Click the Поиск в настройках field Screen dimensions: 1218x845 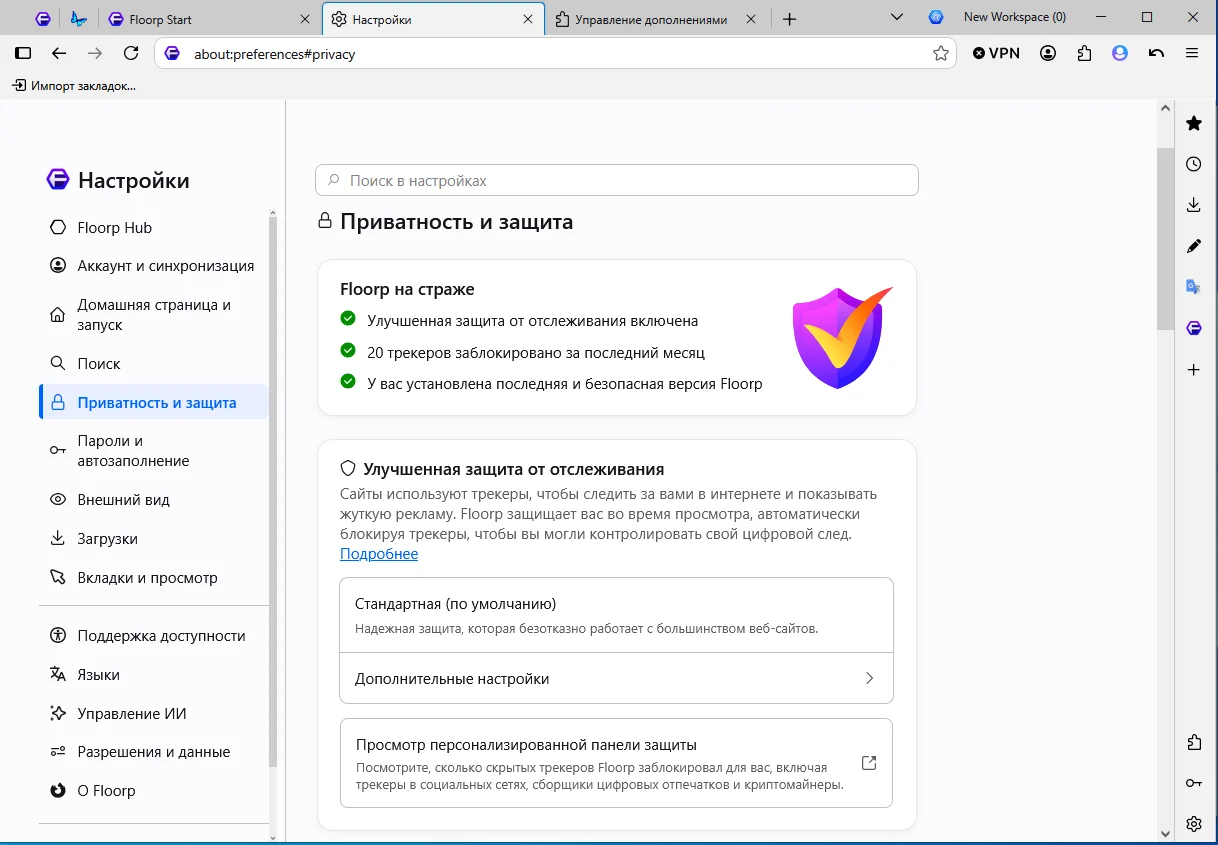(x=617, y=181)
